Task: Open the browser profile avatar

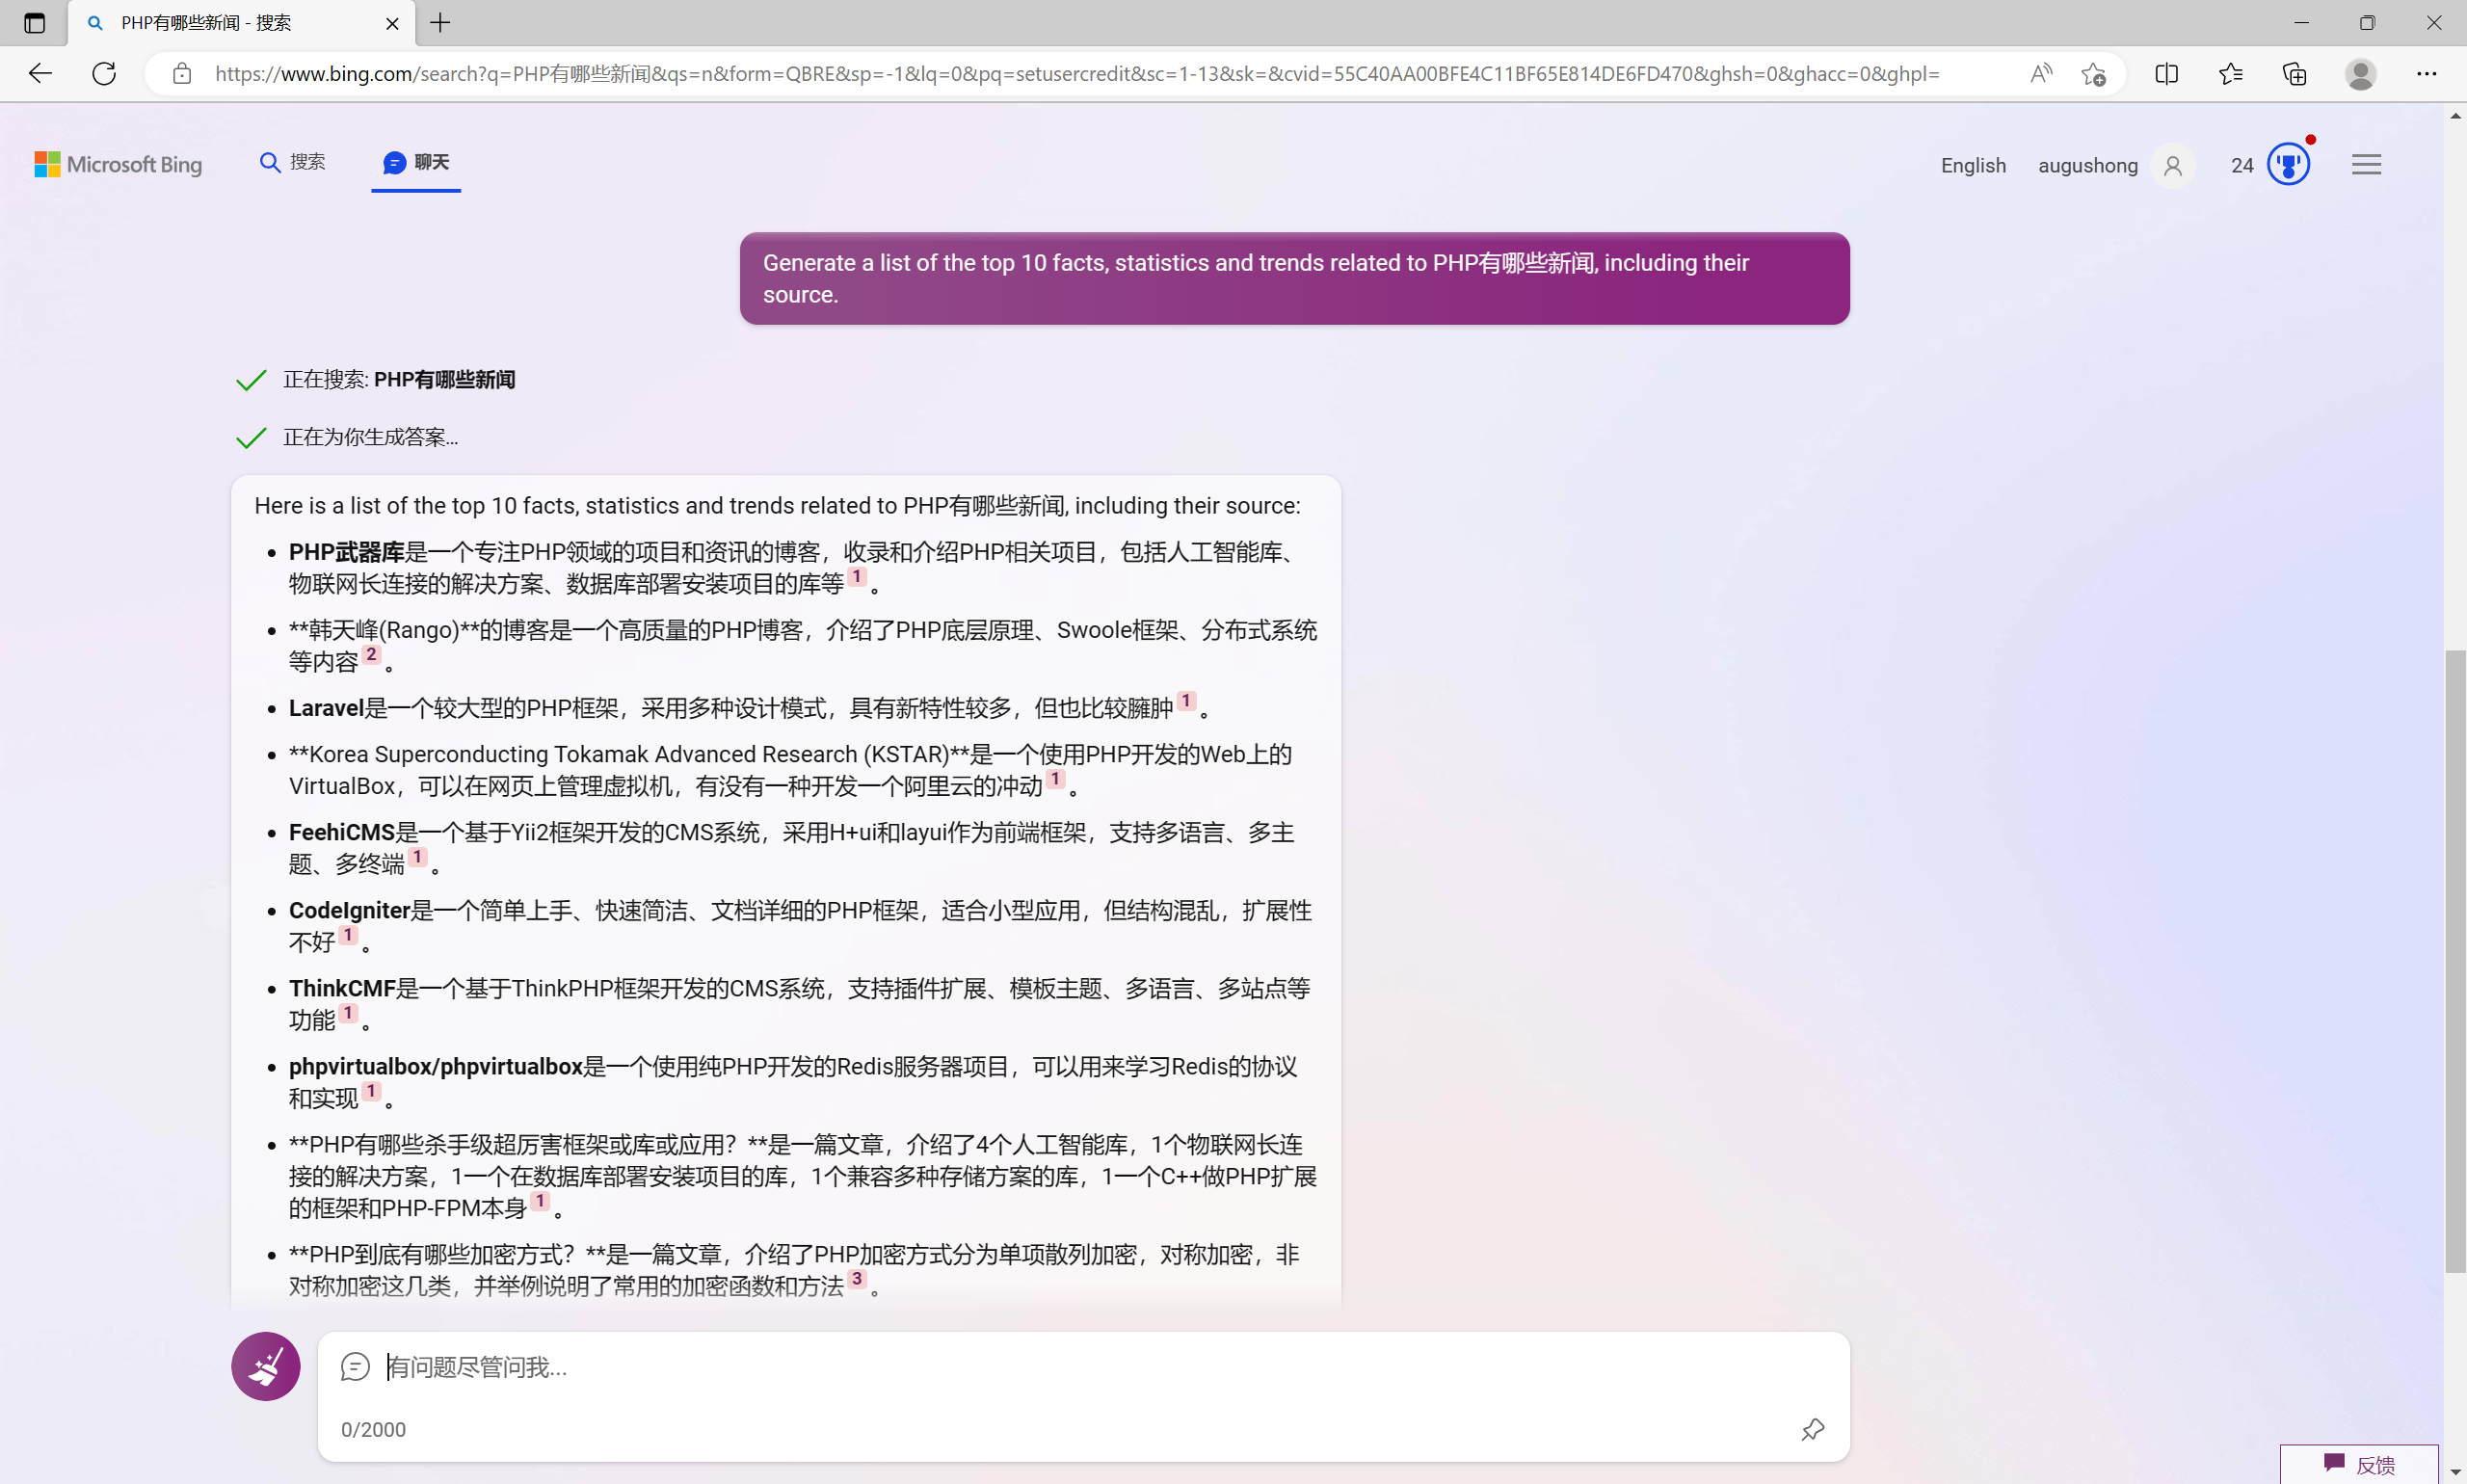Action: point(2360,73)
